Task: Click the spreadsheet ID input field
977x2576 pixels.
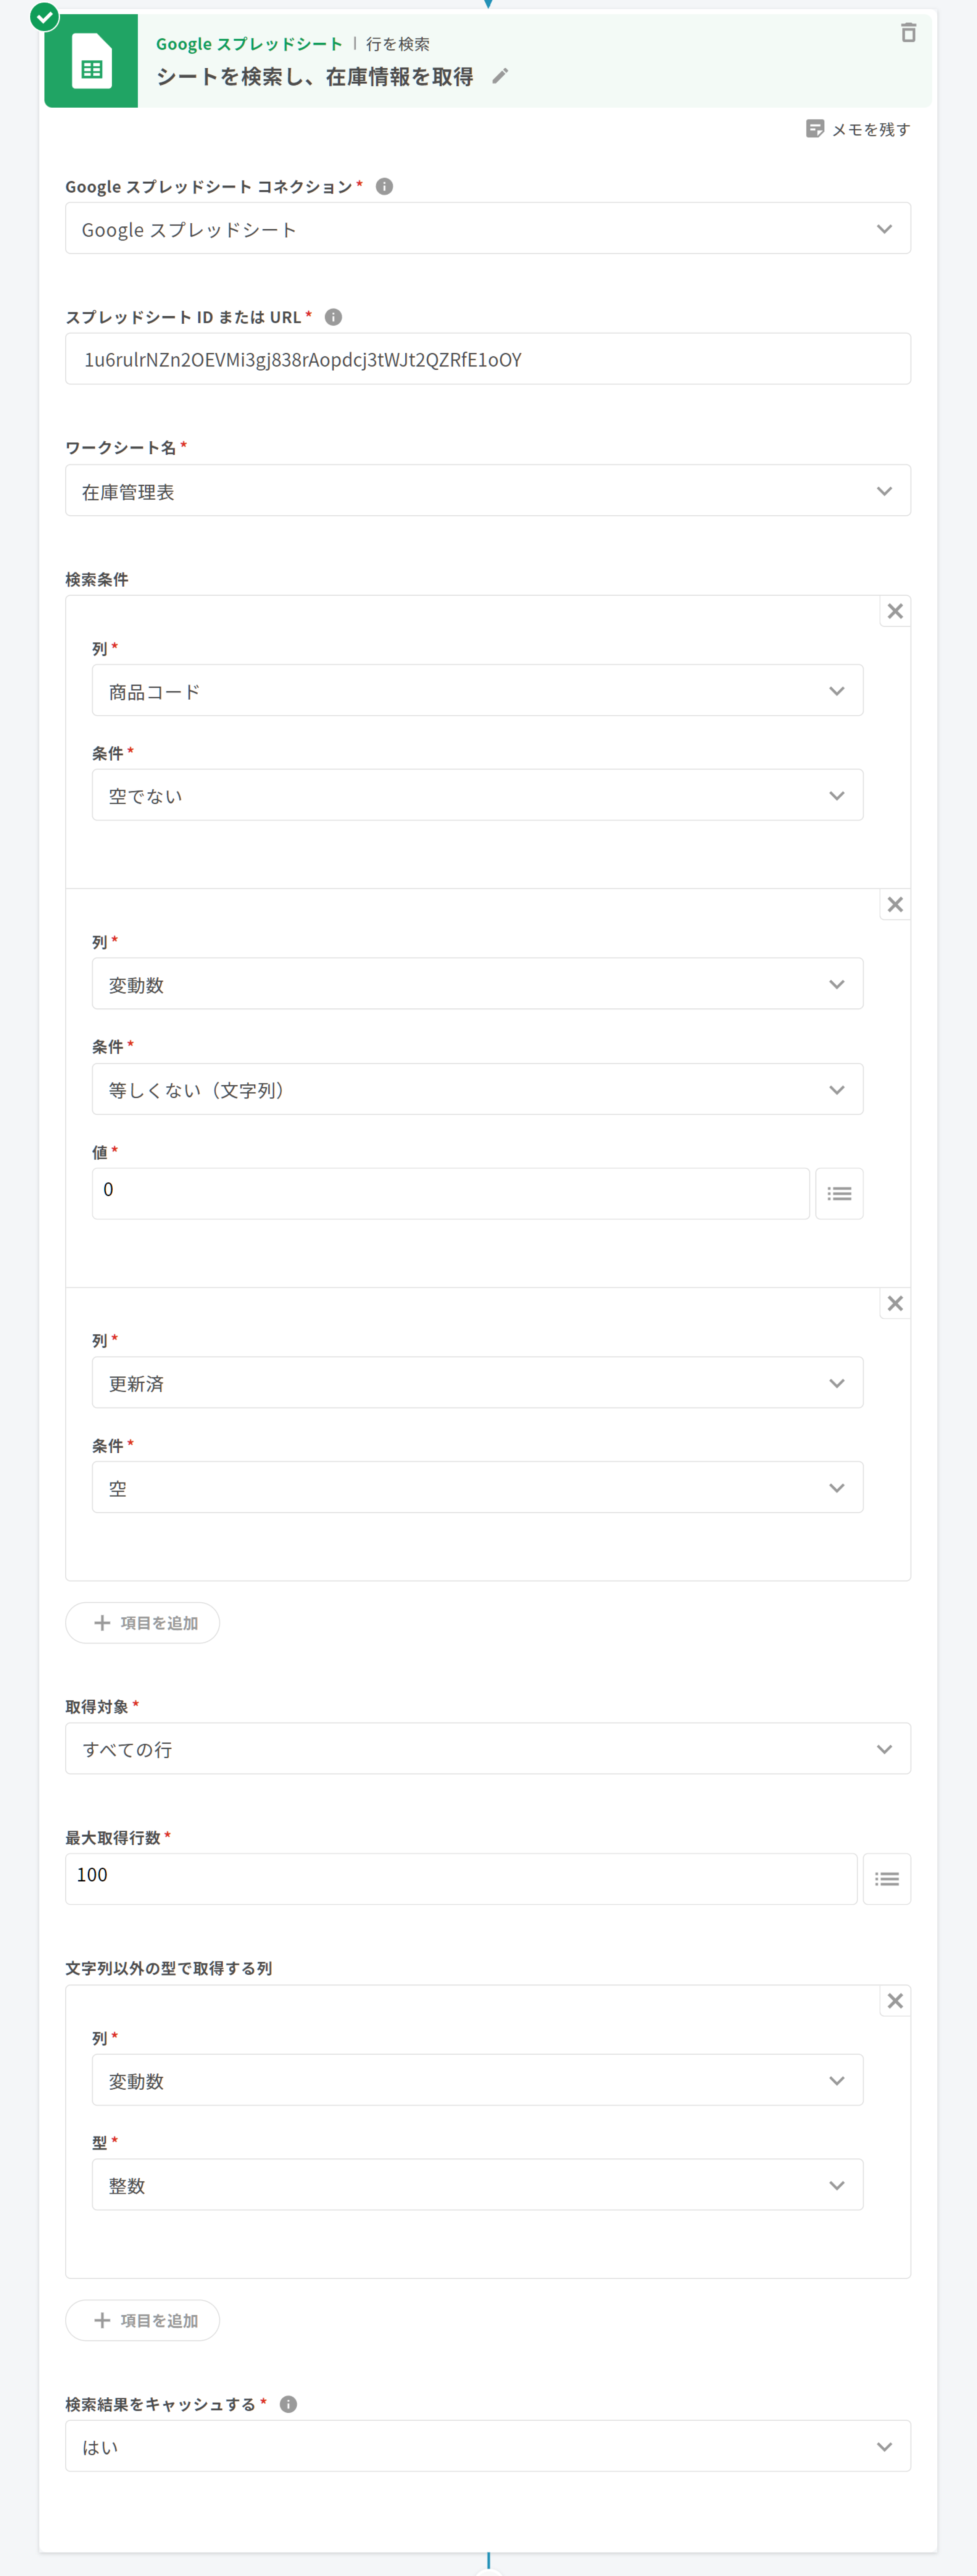Action: click(488, 360)
